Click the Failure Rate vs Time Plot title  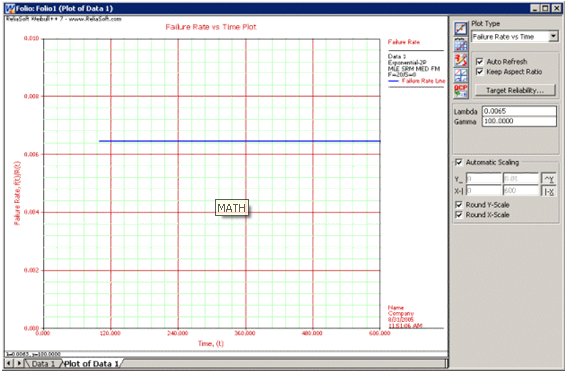(211, 27)
